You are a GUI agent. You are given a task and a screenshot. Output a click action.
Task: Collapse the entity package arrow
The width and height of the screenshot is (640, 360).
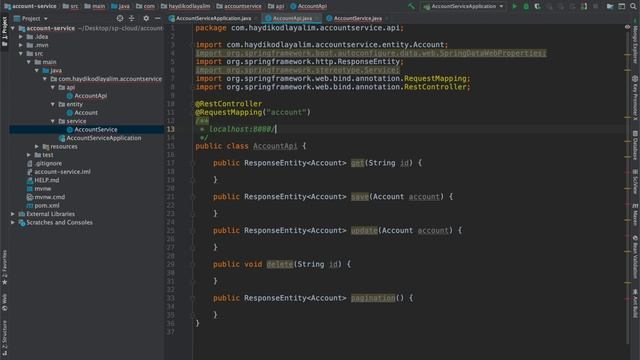pos(53,104)
